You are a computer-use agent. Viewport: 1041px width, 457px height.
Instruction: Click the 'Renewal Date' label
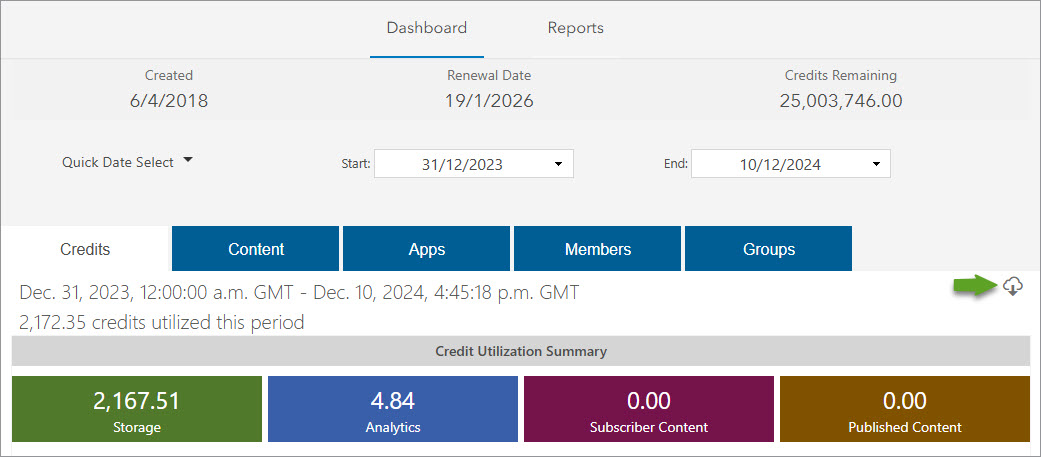point(489,76)
